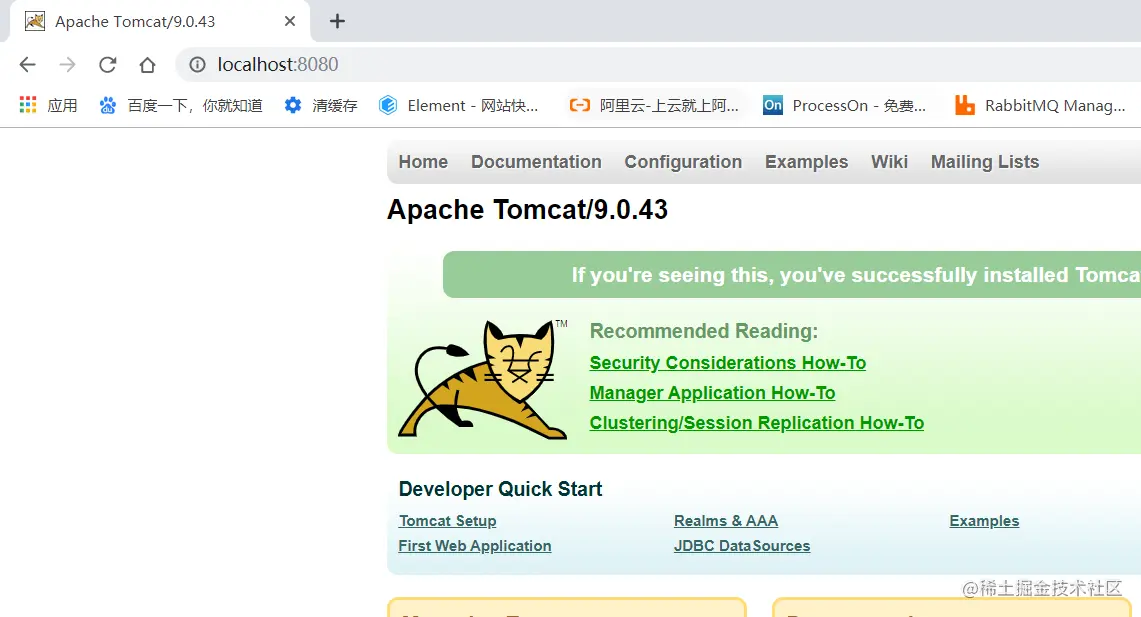Open the RabbitMQ Management bookmark
1141x617 pixels.
pos(1040,106)
